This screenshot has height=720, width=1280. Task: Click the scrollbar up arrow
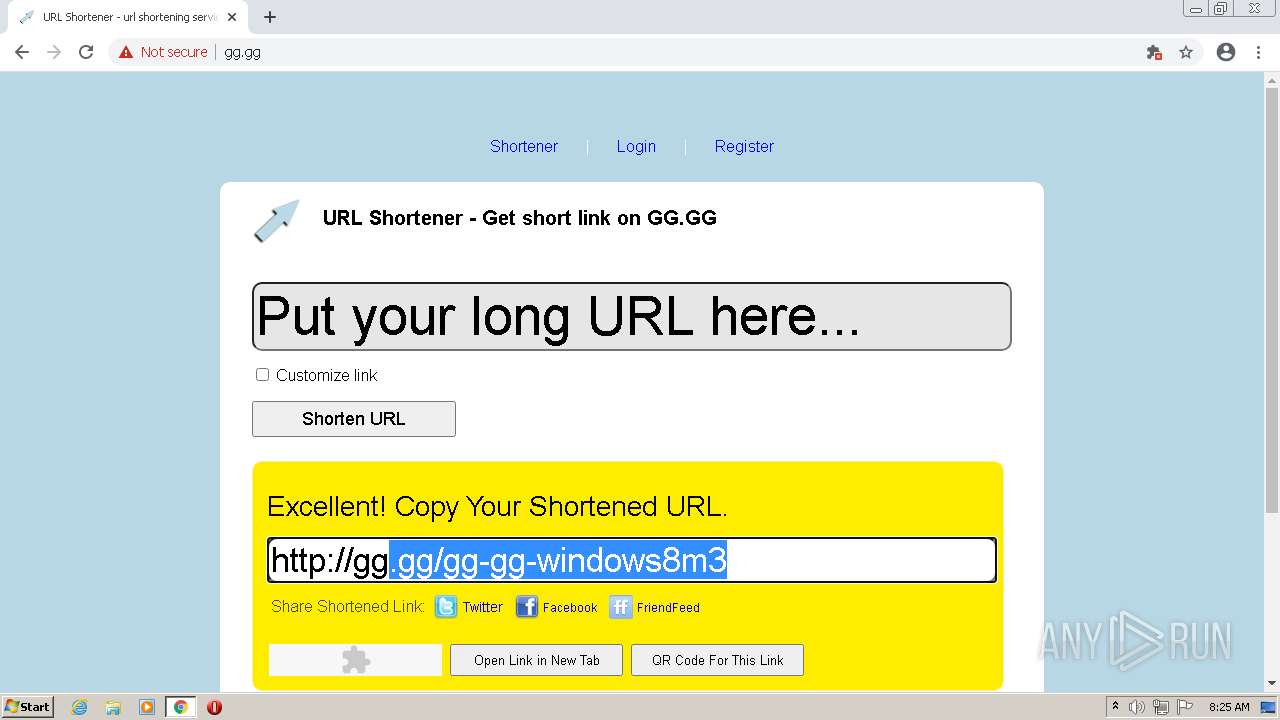click(1272, 80)
